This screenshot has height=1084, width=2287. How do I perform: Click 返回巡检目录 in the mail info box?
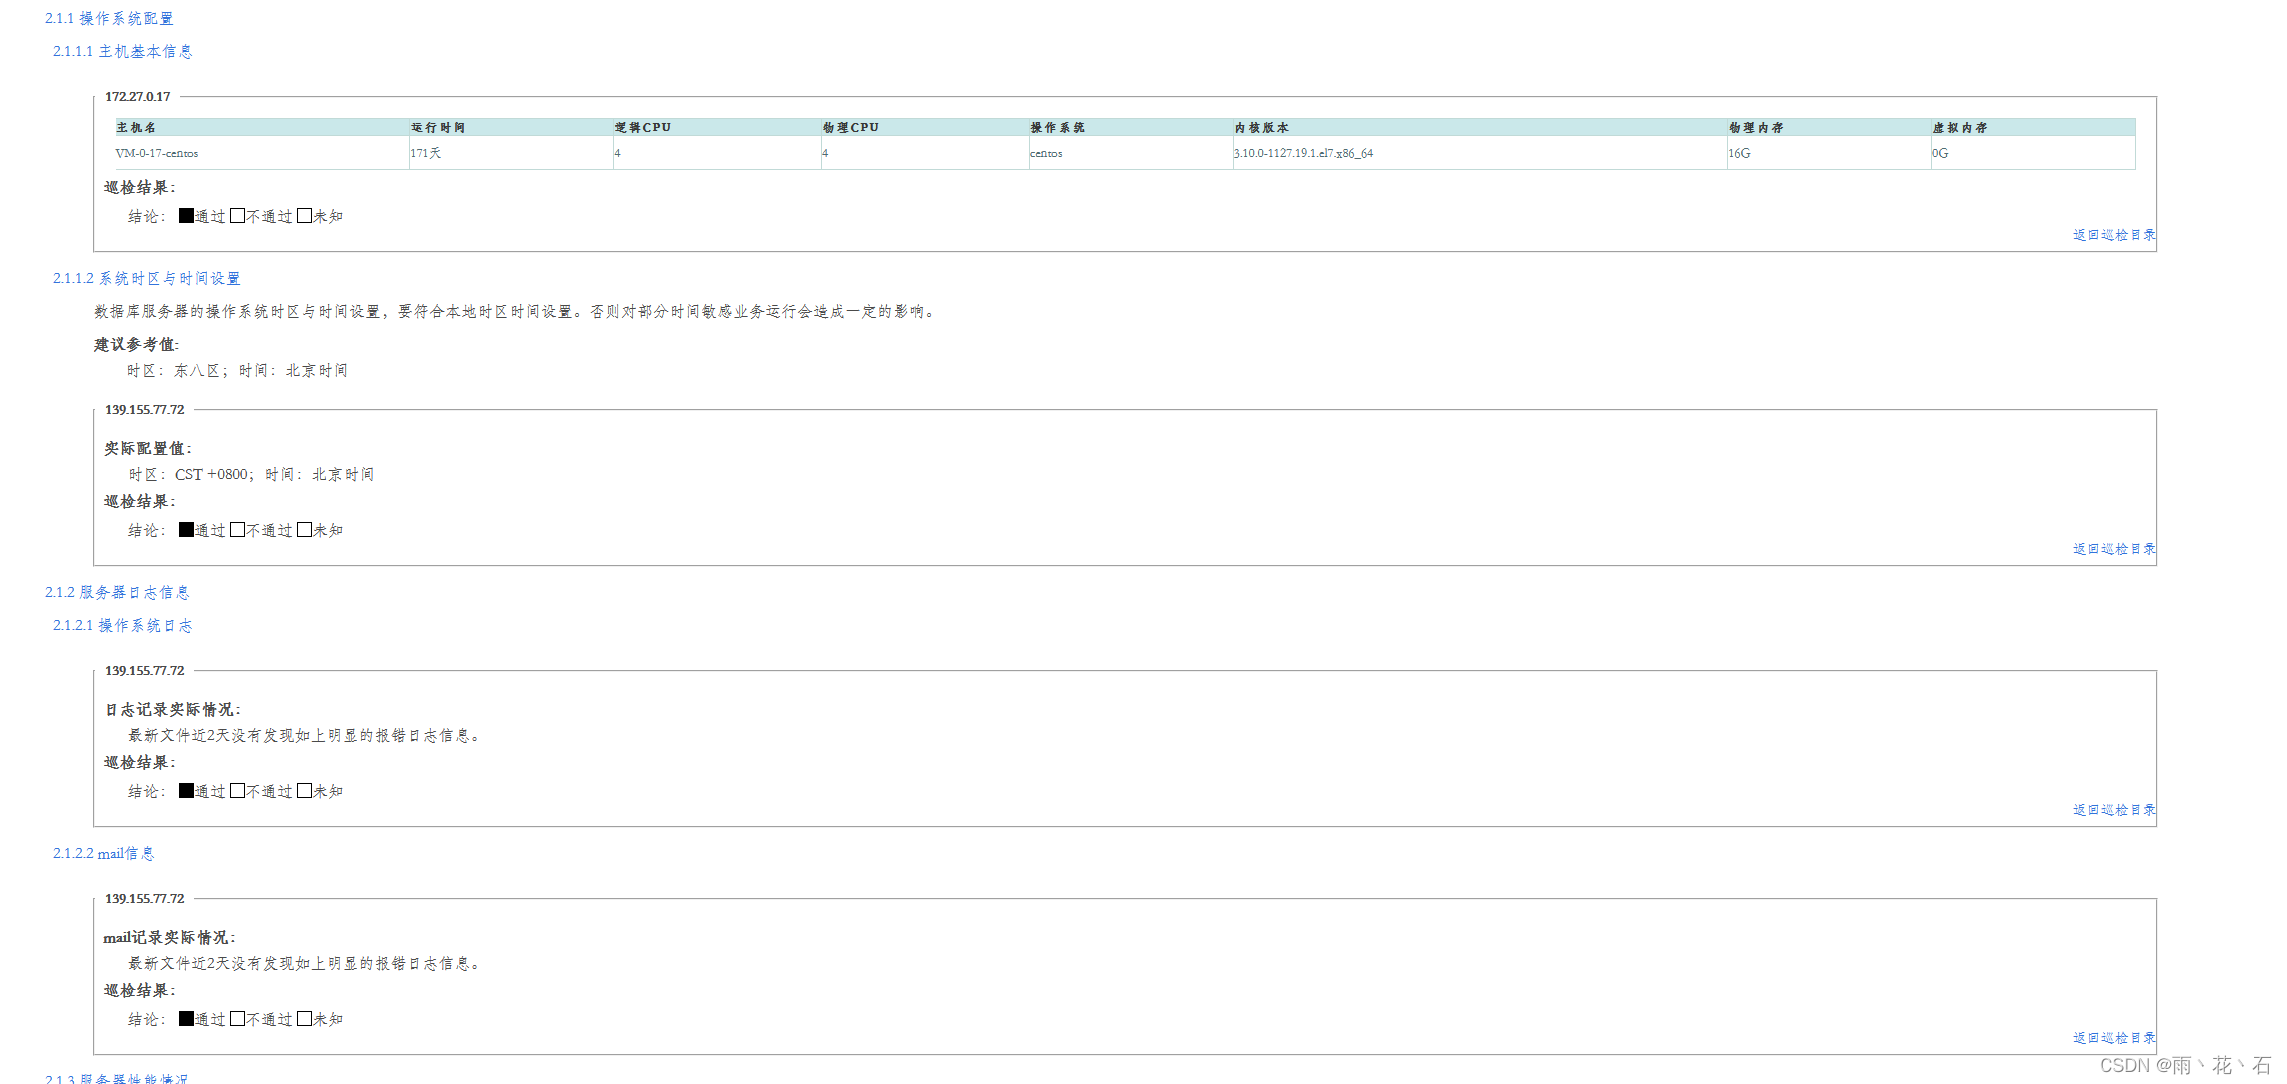(2114, 1038)
